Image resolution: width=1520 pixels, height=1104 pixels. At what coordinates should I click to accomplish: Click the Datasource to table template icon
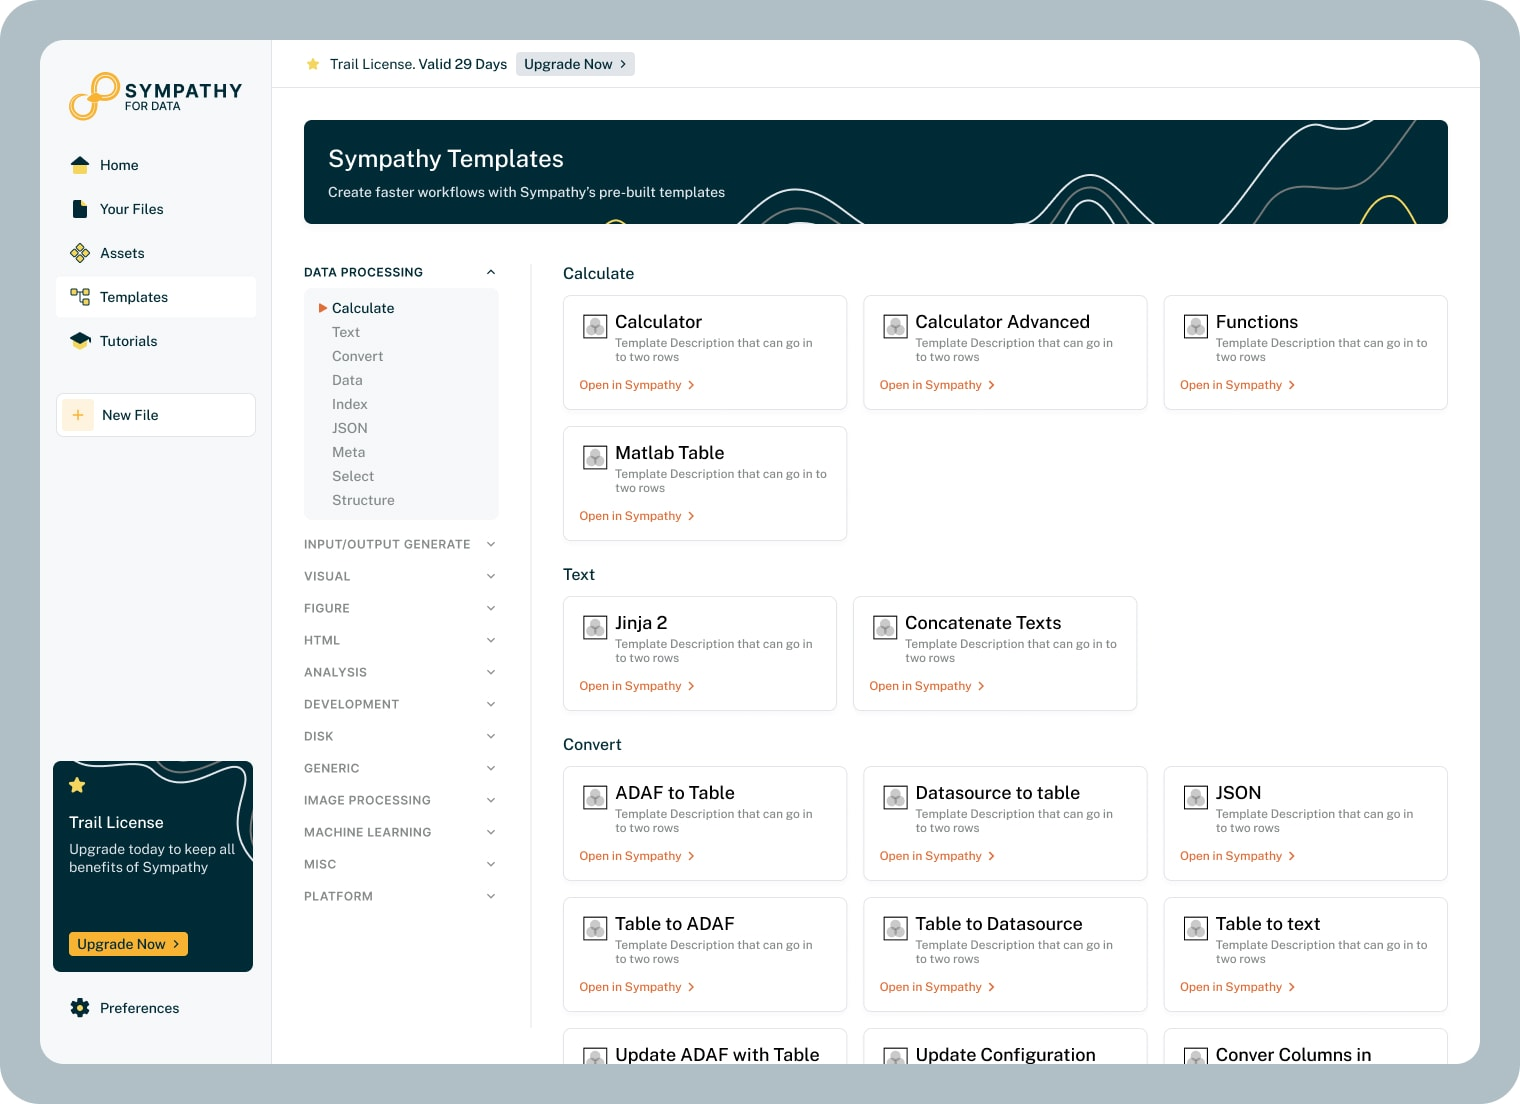pos(895,797)
